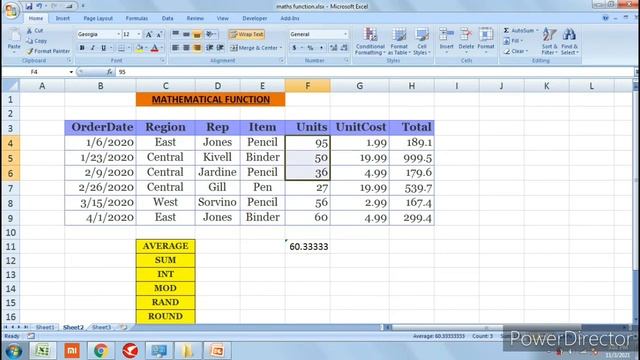The height and width of the screenshot is (360, 640).
Task: Open Format as Table
Action: coord(399,41)
